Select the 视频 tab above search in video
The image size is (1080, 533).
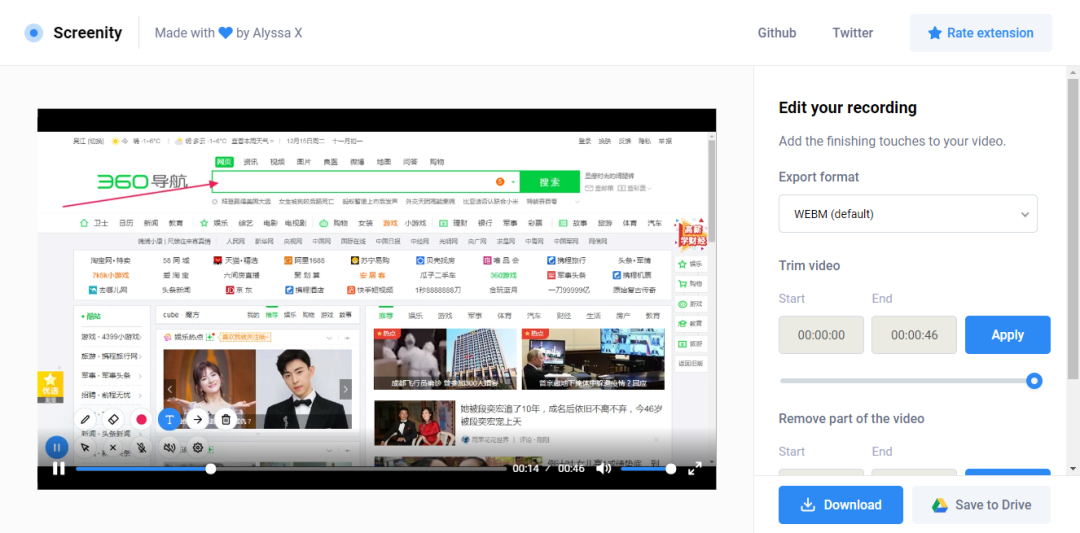click(x=277, y=162)
